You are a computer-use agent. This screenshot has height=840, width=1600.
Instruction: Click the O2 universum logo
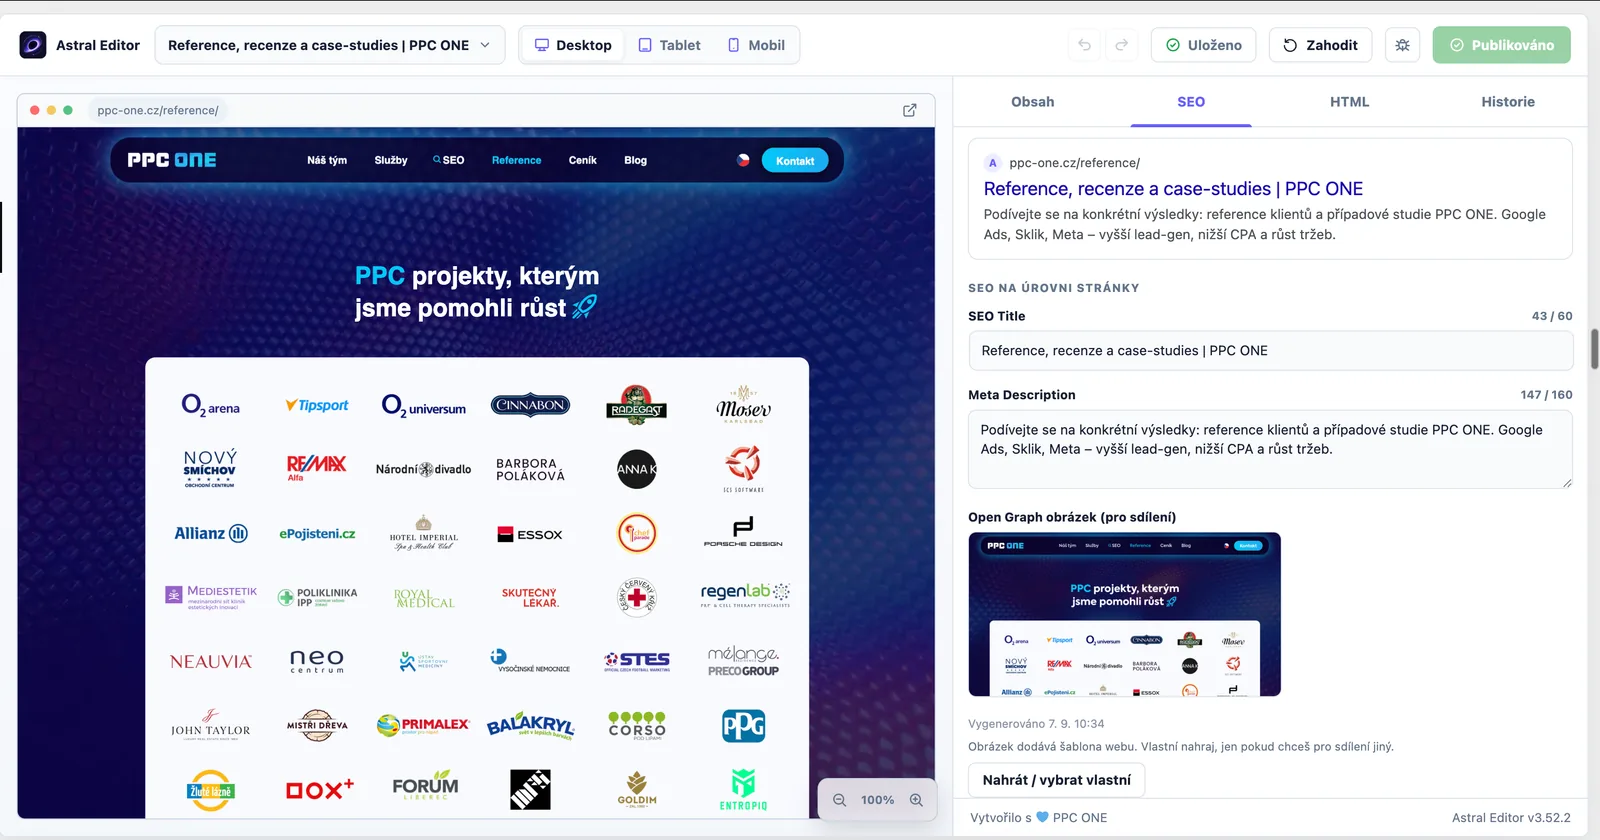424,406
